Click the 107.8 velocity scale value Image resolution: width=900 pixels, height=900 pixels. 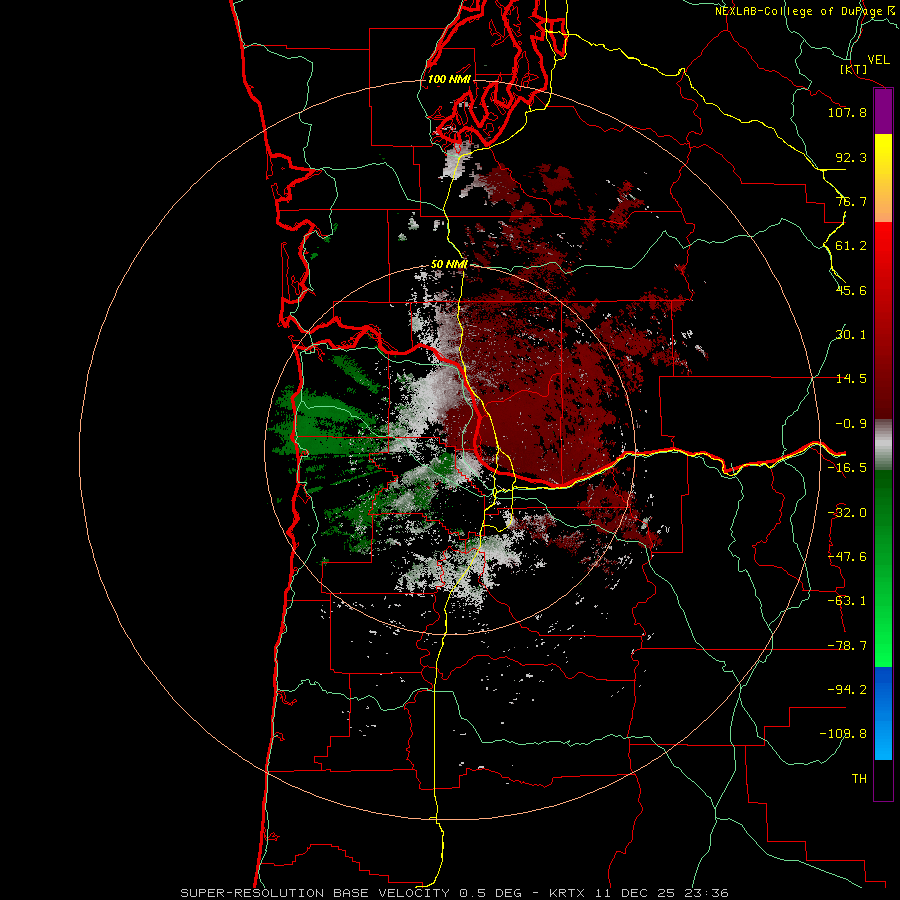847,112
